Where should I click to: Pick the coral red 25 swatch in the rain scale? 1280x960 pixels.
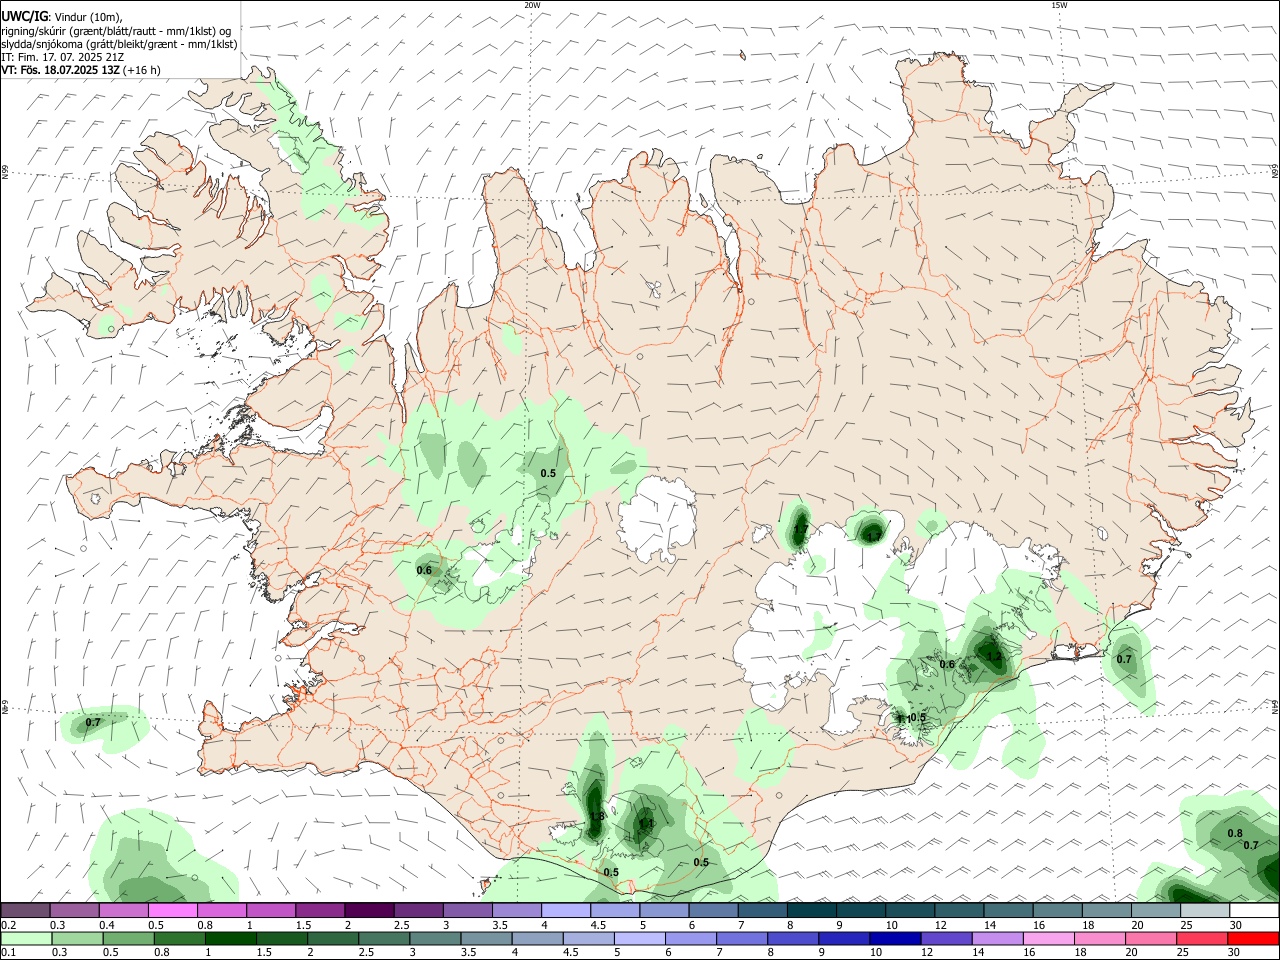(1200, 938)
